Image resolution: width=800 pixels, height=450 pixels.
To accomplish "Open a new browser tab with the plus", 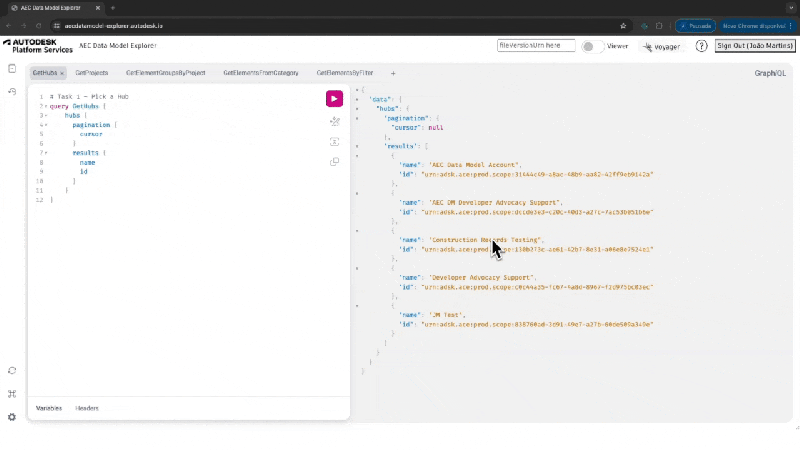I will click(113, 8).
